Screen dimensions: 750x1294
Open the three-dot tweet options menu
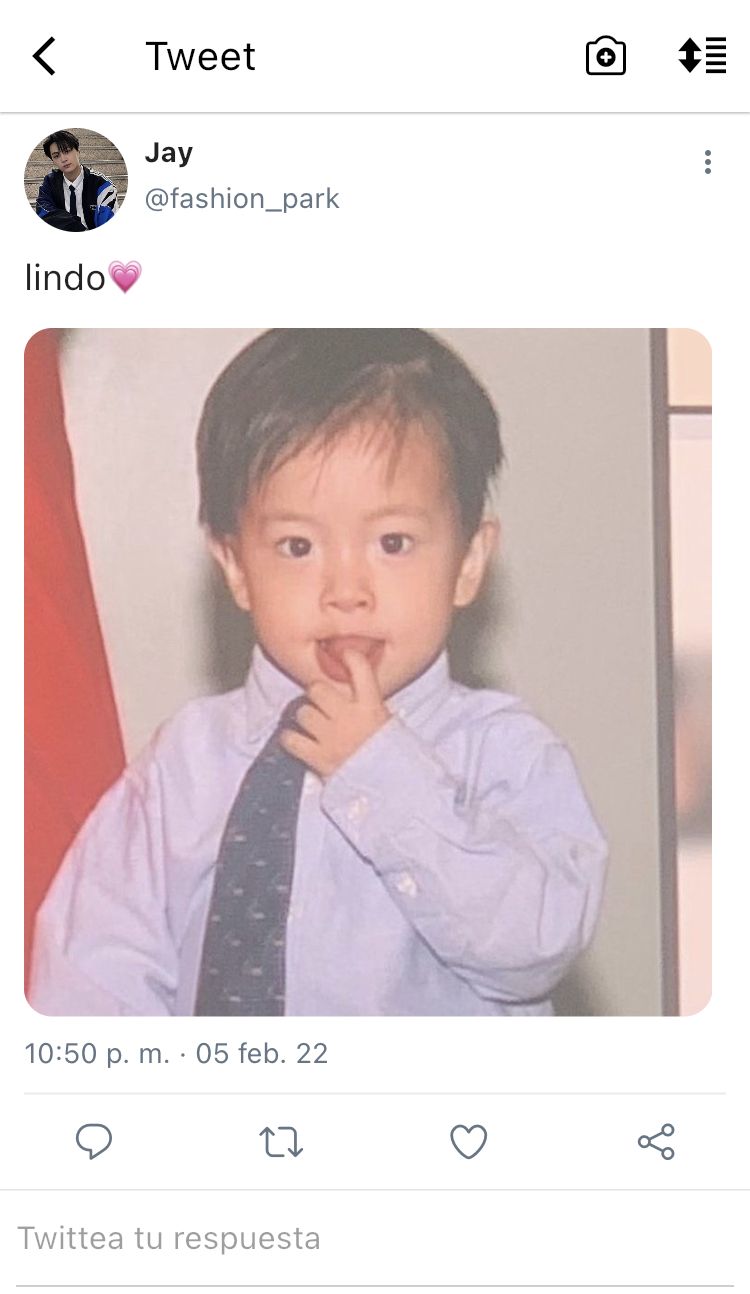[x=707, y=162]
